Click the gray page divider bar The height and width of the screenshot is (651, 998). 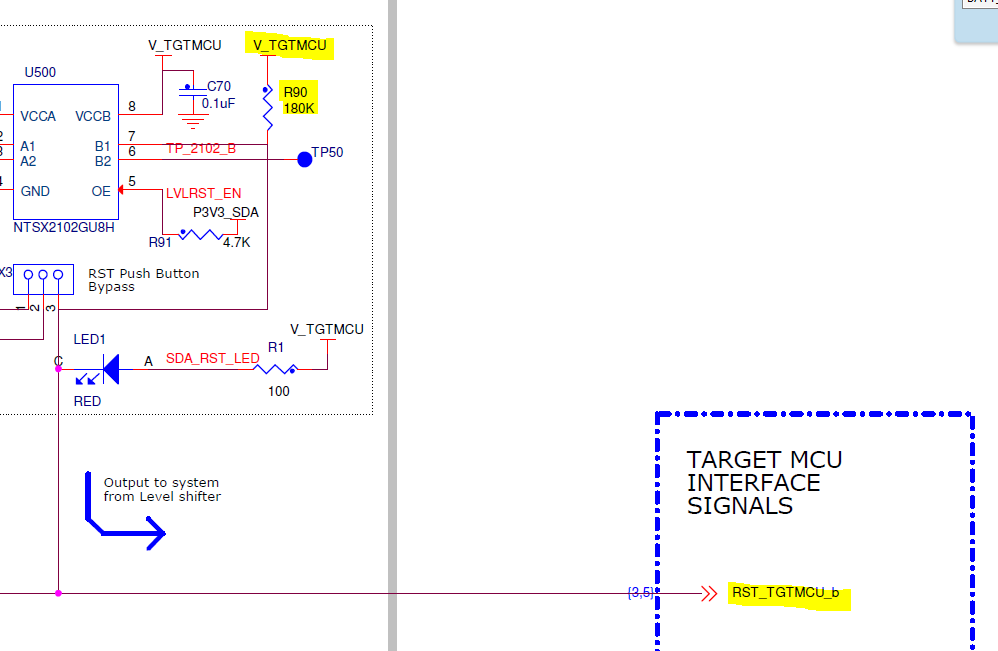[x=393, y=325]
